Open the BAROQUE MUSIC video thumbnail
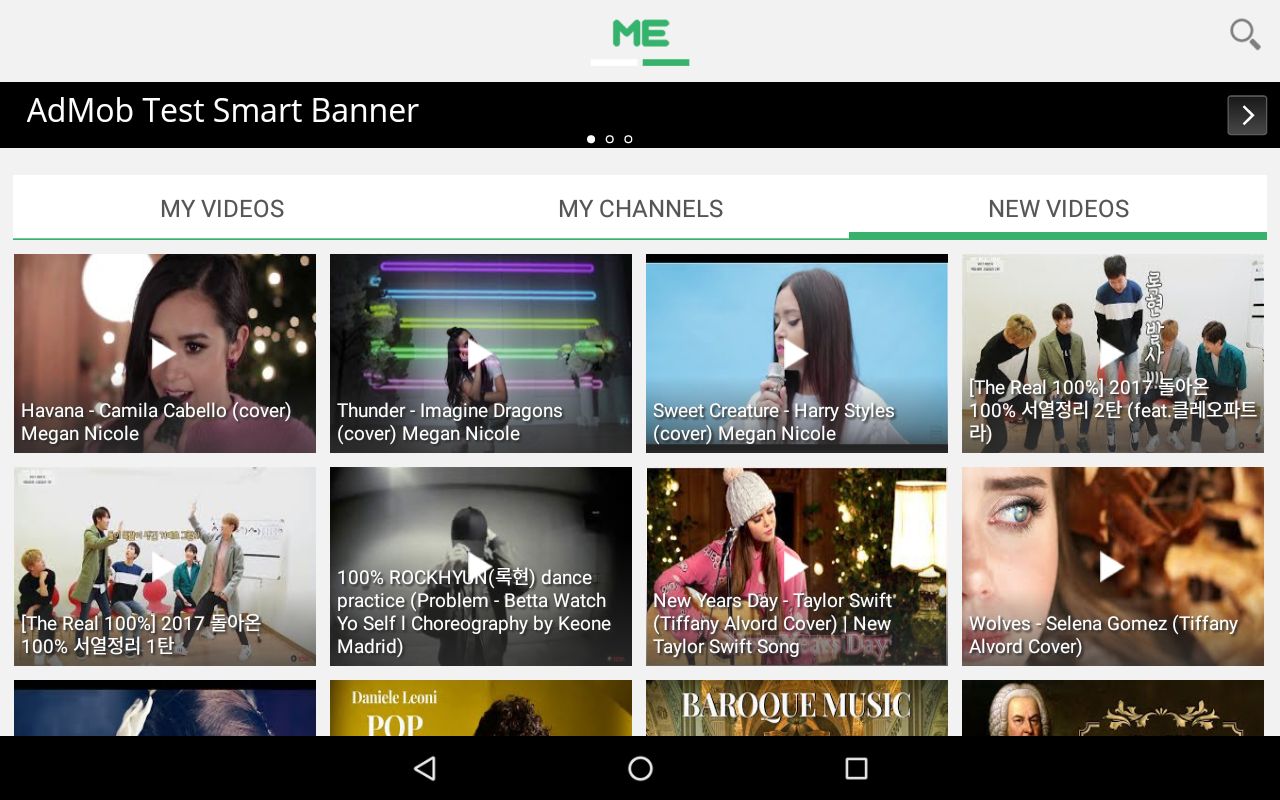Viewport: 1280px width, 800px height. tap(796, 708)
